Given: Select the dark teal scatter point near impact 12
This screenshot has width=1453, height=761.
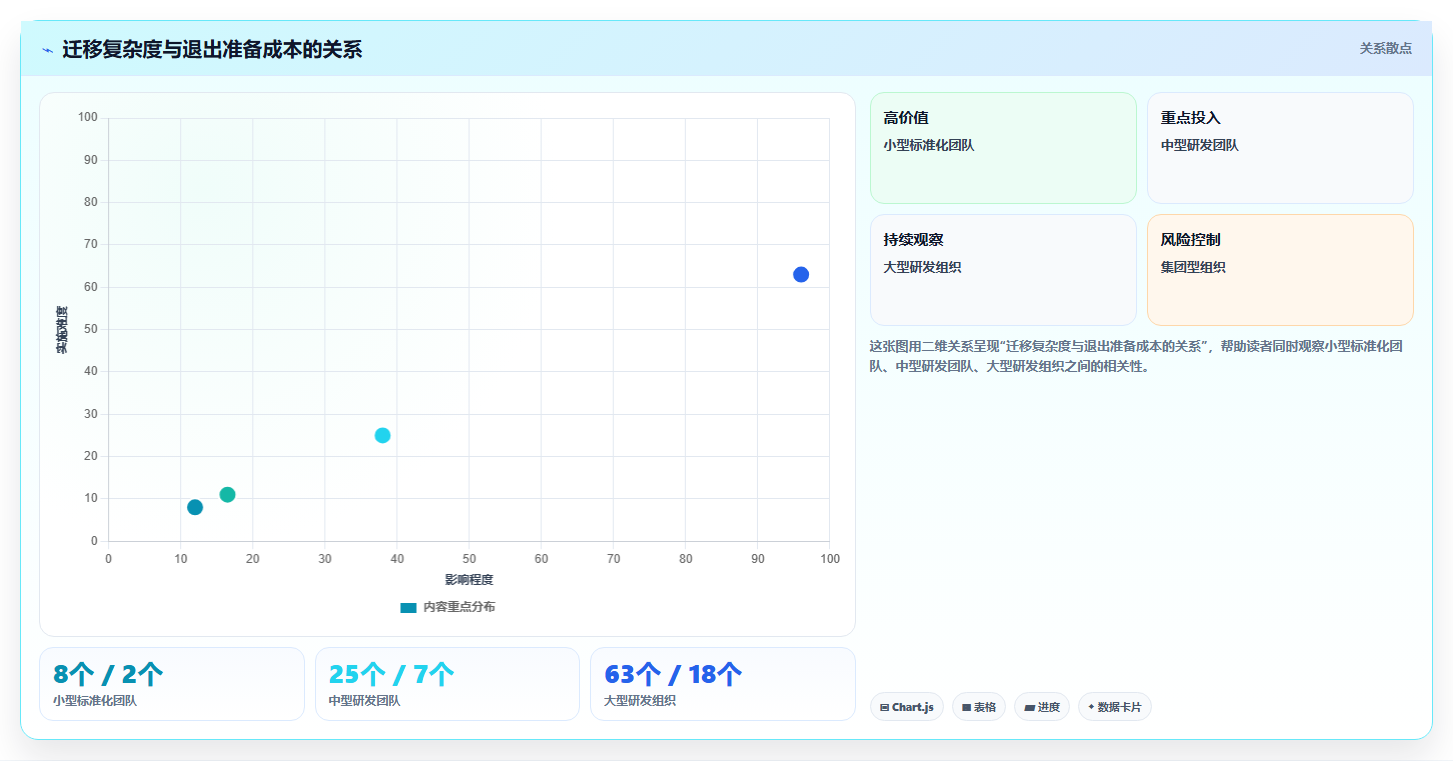Looking at the screenshot, I should tap(195, 507).
